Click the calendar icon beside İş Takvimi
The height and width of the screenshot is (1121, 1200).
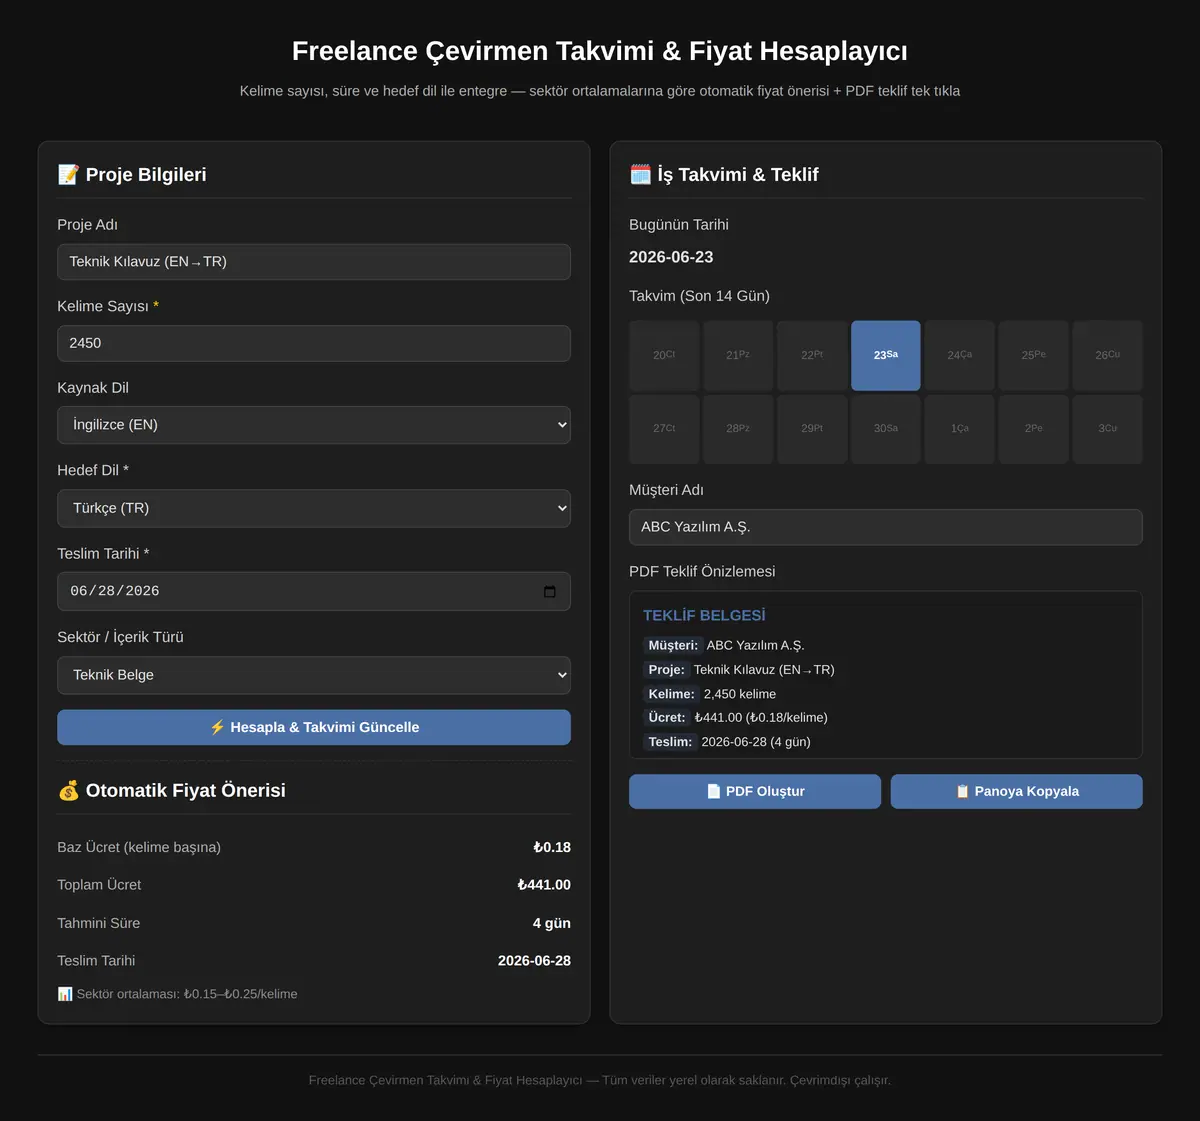(640, 174)
